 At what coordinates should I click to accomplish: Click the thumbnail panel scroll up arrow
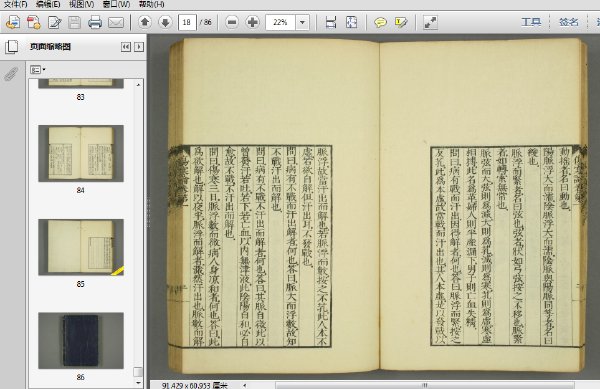tap(138, 85)
